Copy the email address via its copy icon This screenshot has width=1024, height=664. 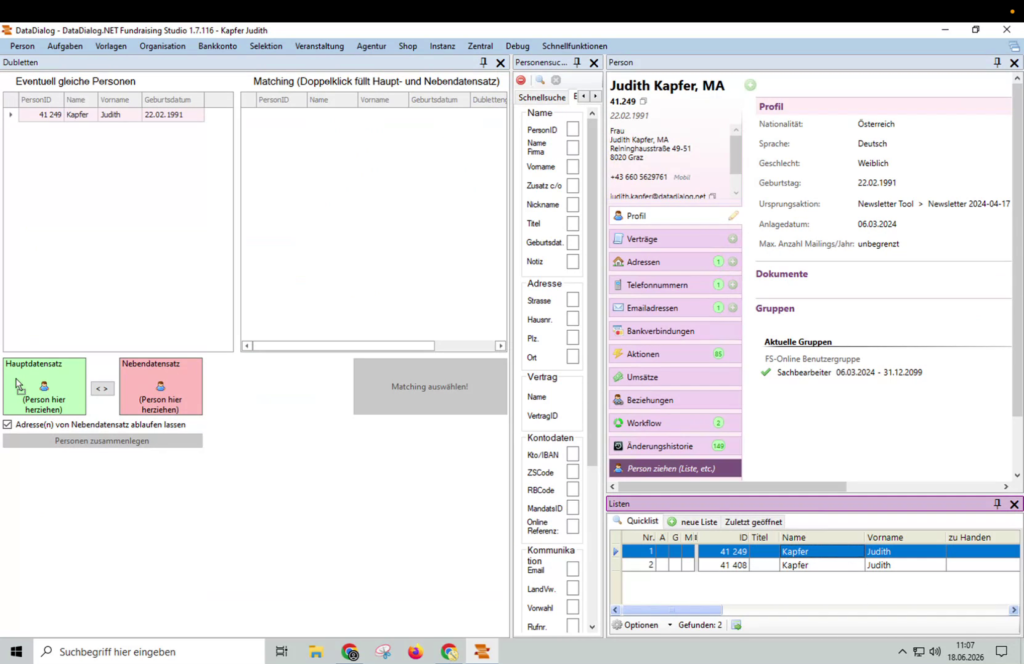[x=712, y=197]
